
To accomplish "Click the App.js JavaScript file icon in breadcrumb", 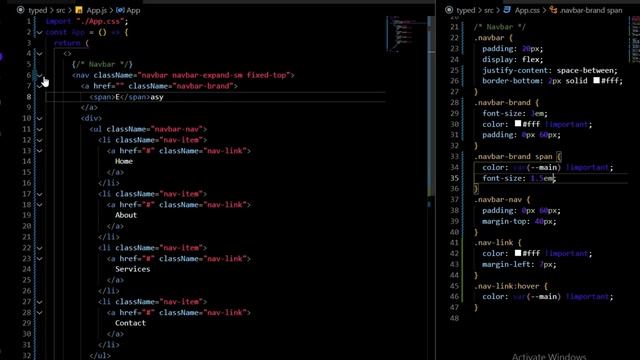I will click(x=79, y=10).
